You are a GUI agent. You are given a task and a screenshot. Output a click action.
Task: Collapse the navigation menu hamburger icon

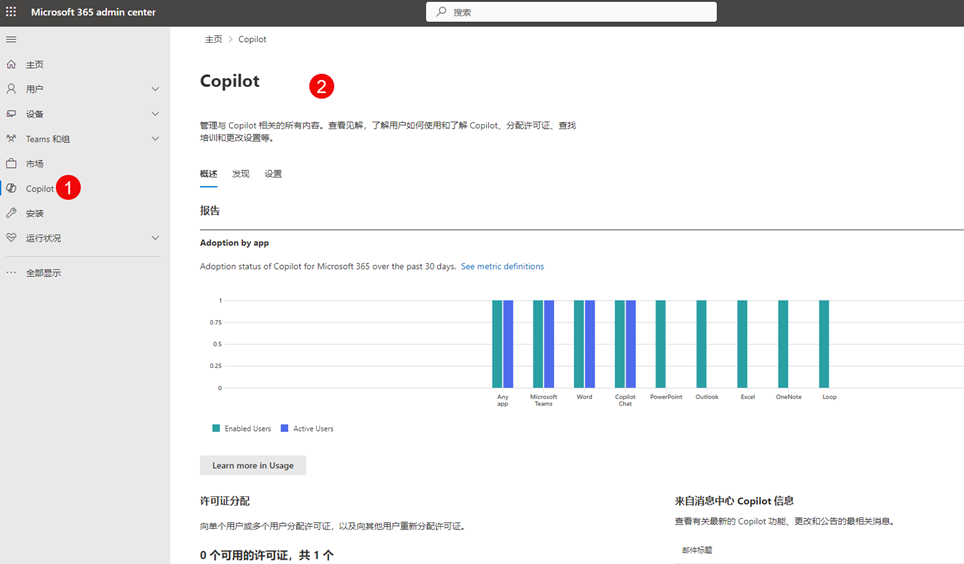tap(11, 39)
